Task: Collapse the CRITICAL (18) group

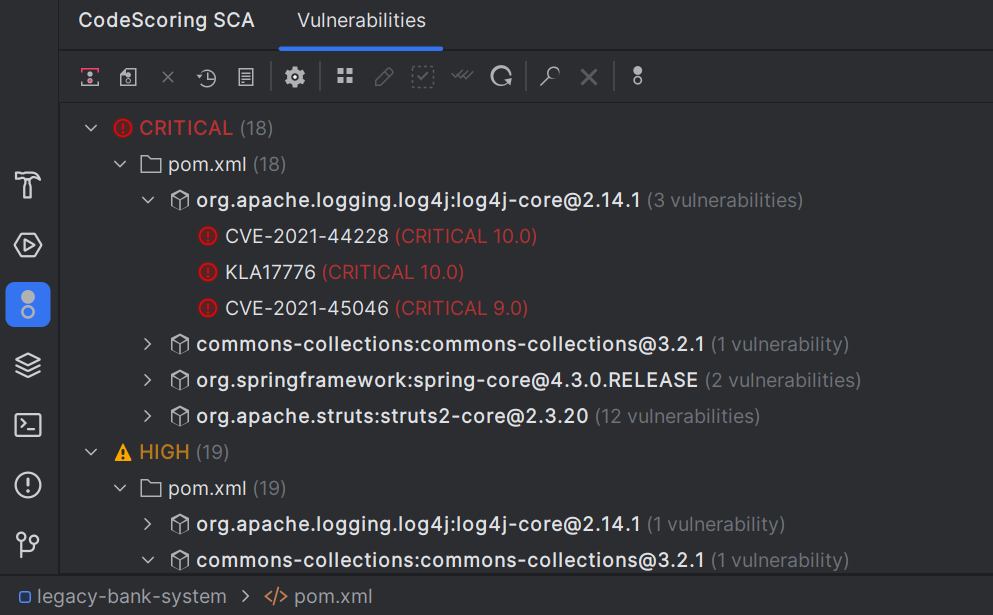Action: coord(91,128)
